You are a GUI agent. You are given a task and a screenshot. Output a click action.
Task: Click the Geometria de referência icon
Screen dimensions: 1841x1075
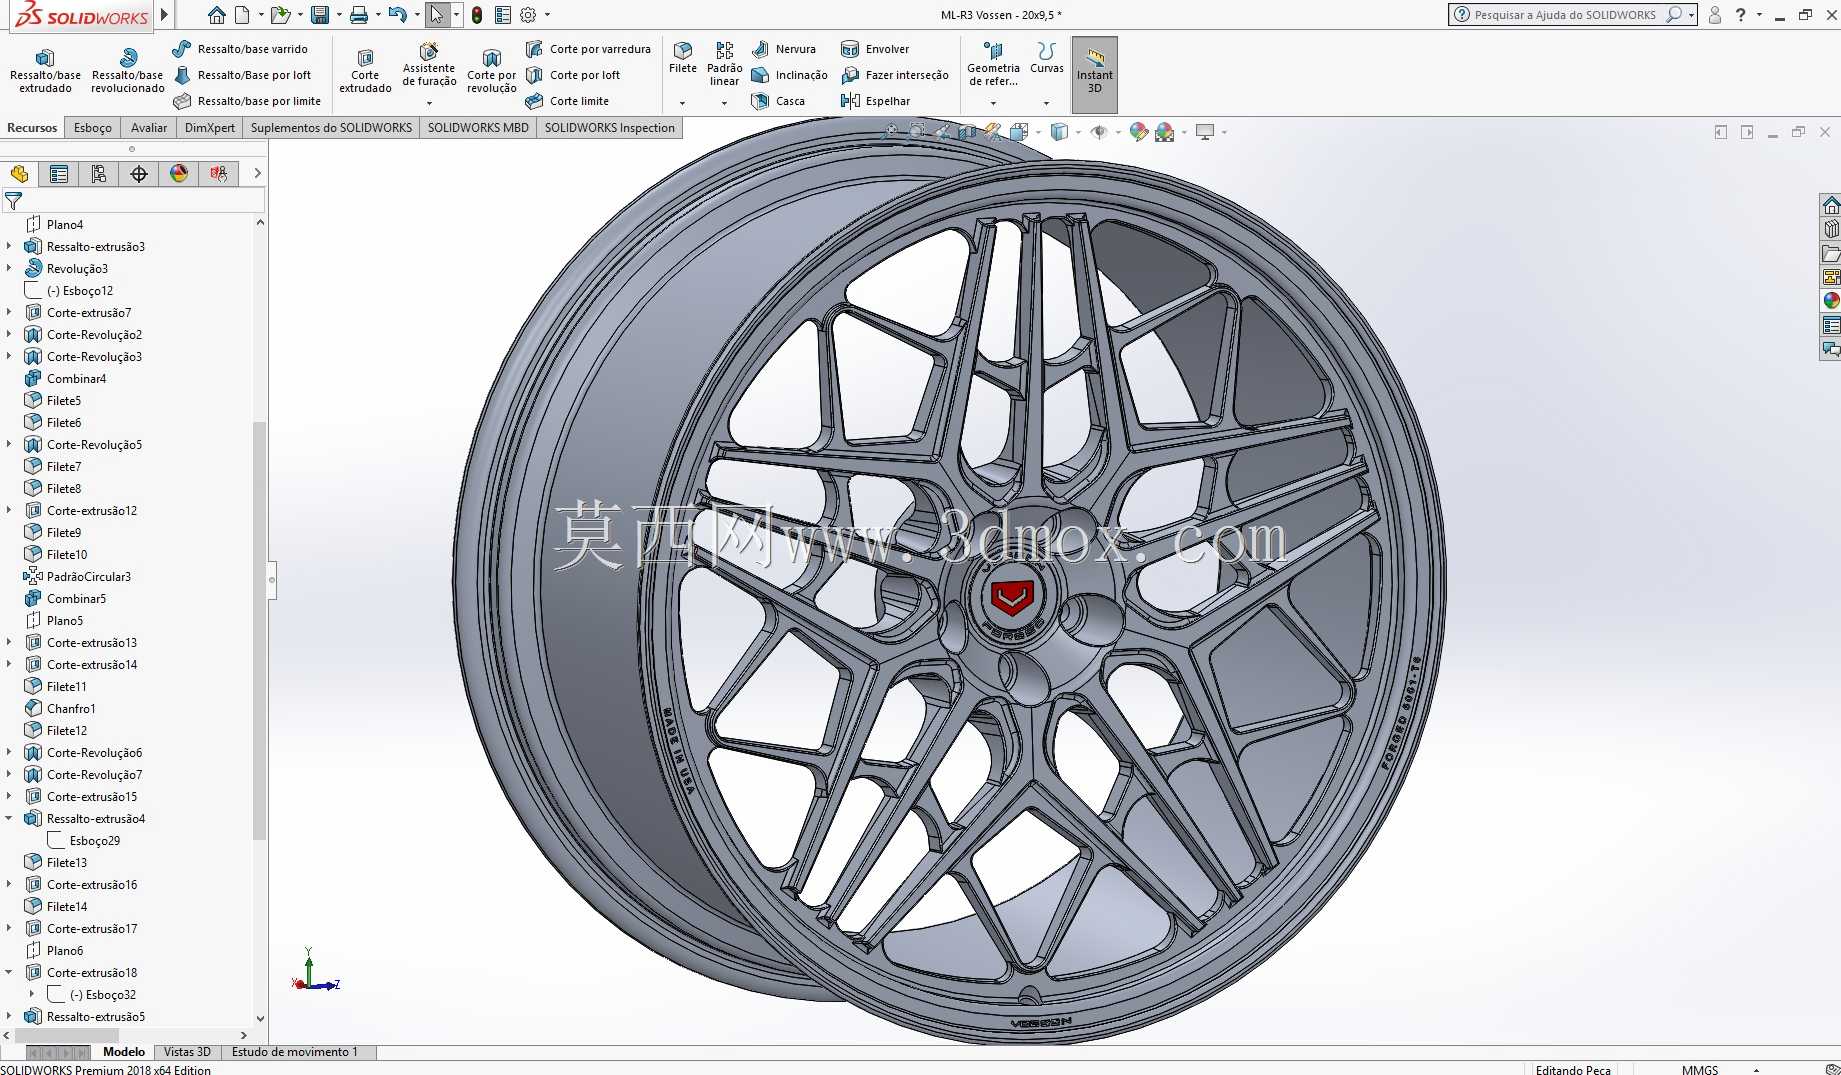pos(993,50)
